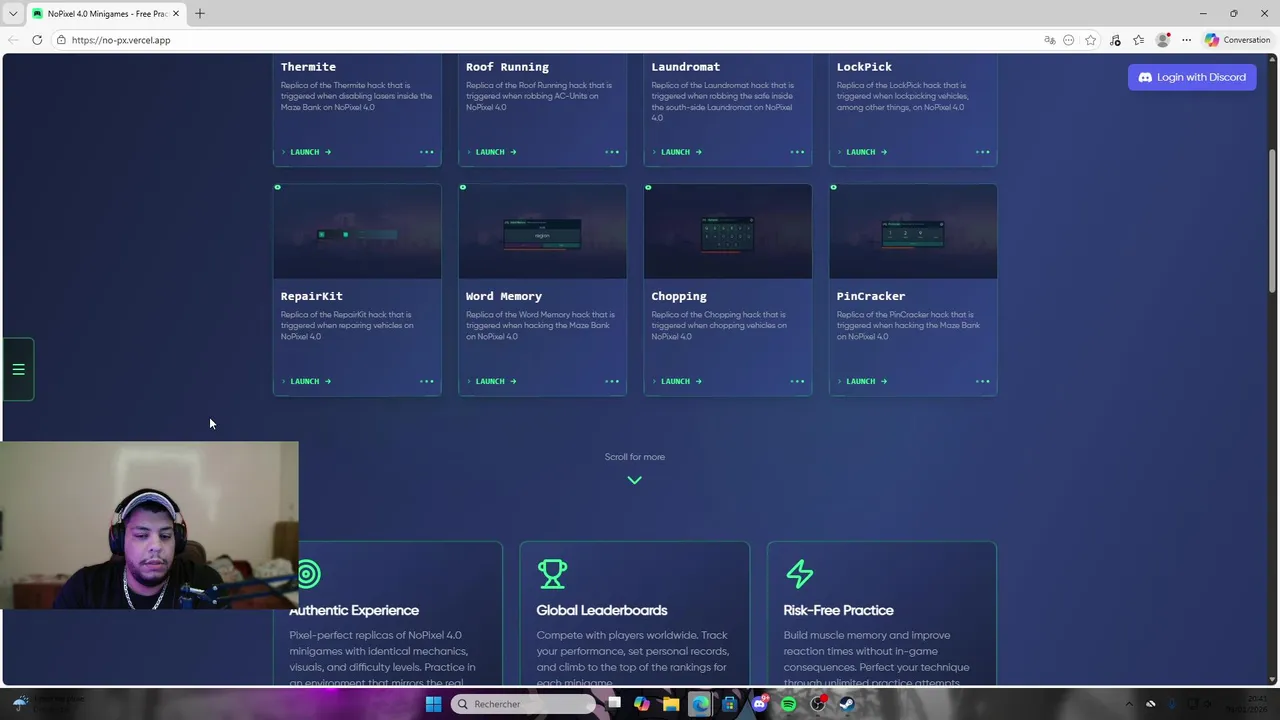Click the Authentic Experience target icon
This screenshot has width=1280, height=720.
pyautogui.click(x=308, y=574)
